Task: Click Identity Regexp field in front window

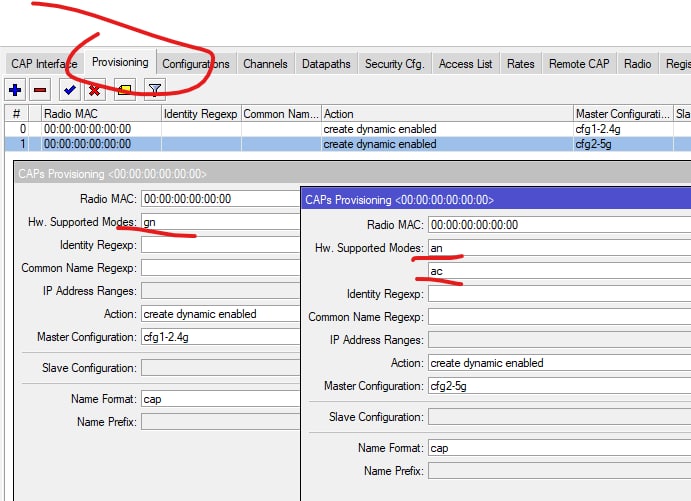Action: [x=559, y=293]
